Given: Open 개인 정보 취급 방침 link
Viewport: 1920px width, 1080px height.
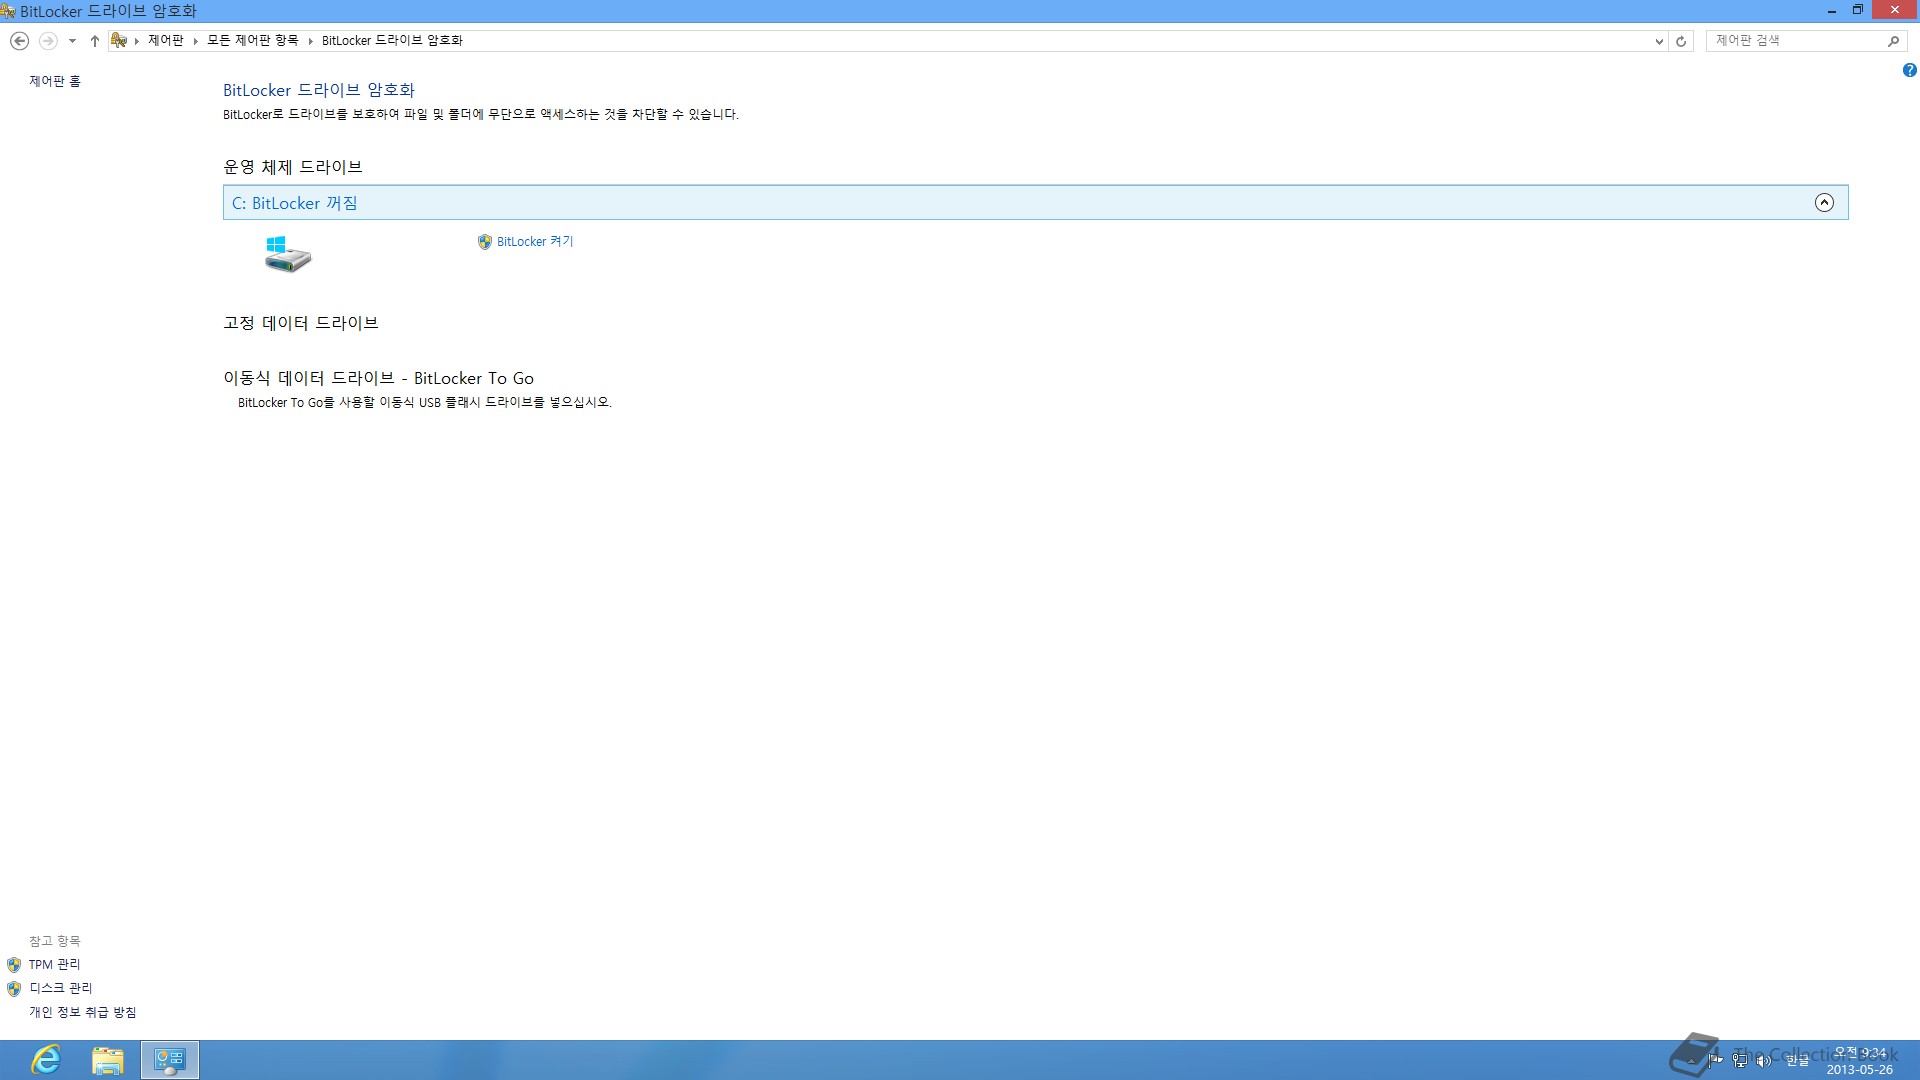Looking at the screenshot, I should click(x=83, y=1012).
